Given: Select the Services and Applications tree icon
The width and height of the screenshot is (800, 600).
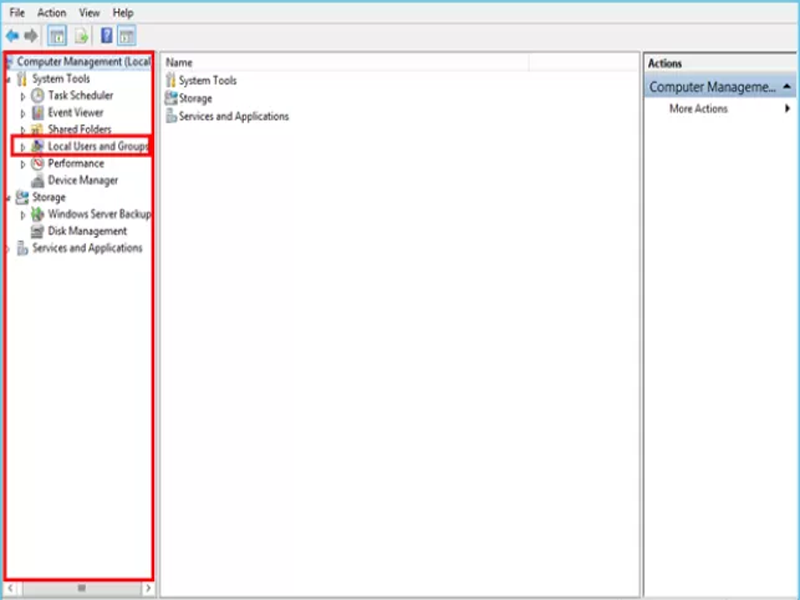Looking at the screenshot, I should pos(22,248).
